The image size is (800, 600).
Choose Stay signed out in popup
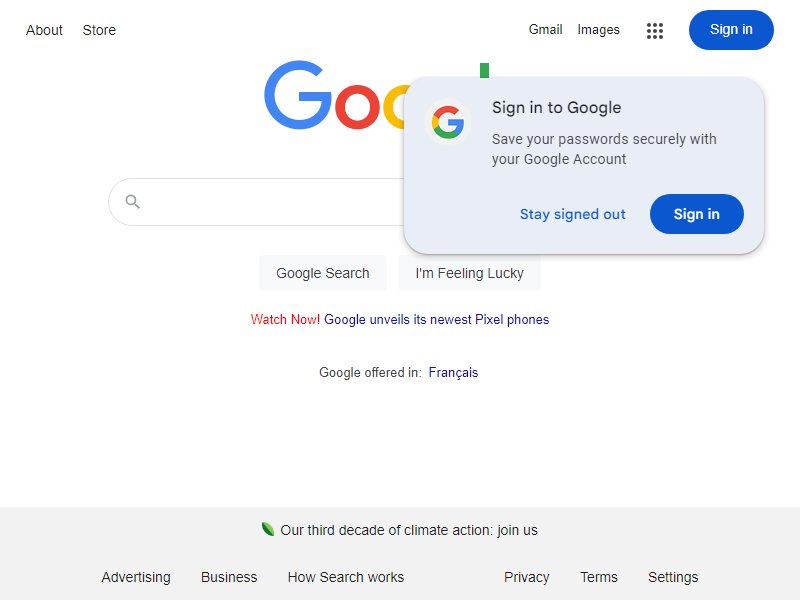click(x=572, y=214)
